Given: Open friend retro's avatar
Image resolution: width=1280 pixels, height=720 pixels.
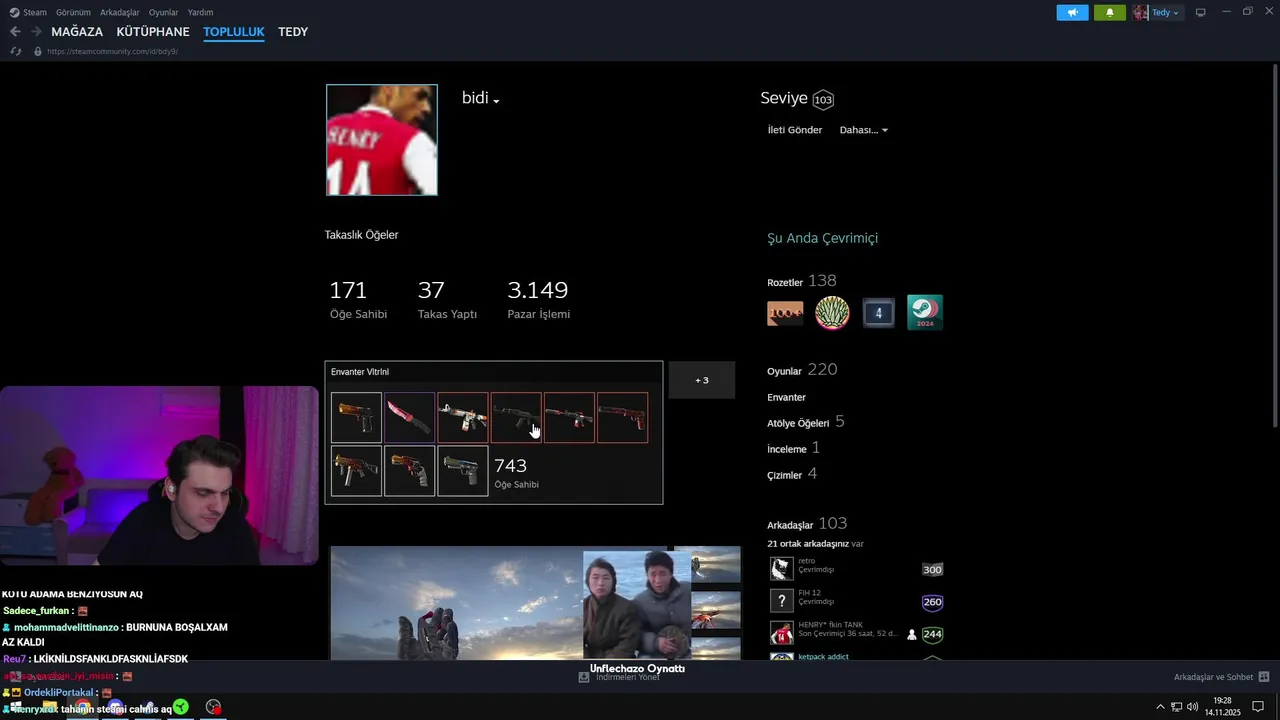Looking at the screenshot, I should click(x=782, y=569).
